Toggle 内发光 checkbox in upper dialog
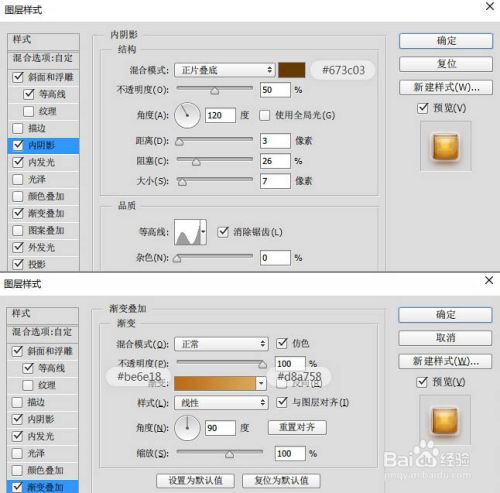This screenshot has height=493, width=500. (18, 162)
